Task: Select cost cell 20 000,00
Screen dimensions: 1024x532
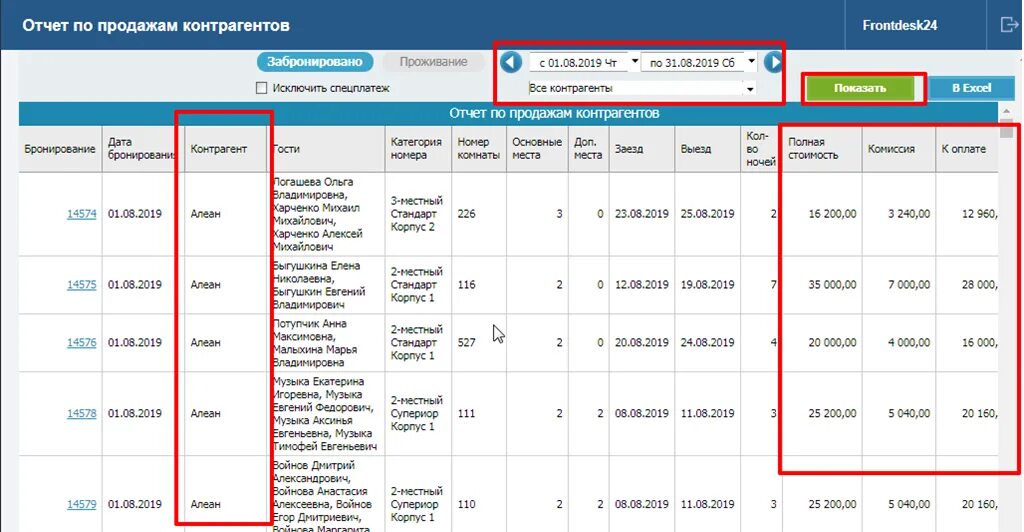Action: point(822,343)
